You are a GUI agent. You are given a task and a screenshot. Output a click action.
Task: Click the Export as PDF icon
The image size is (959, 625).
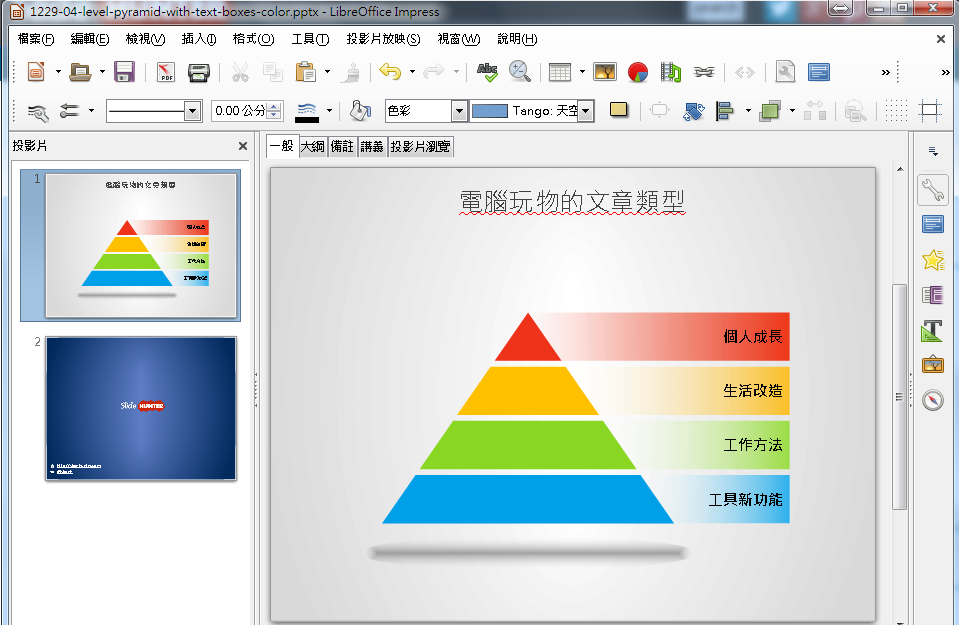coord(165,72)
